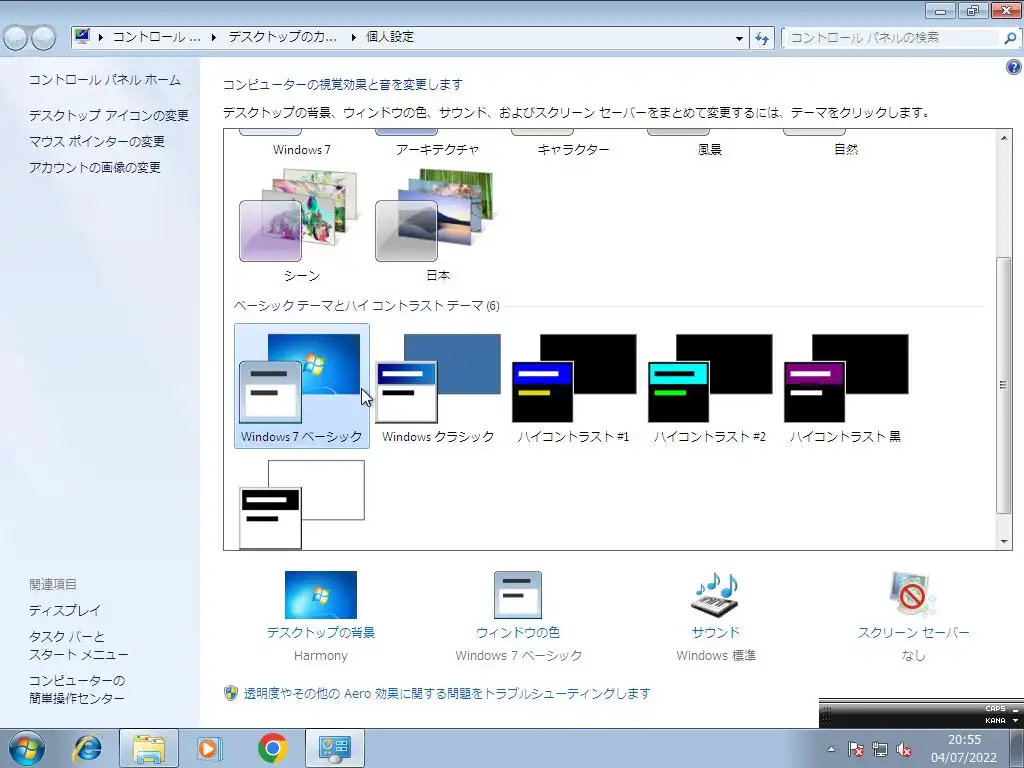Click the help question mark icon
The height and width of the screenshot is (768, 1024).
click(1014, 67)
